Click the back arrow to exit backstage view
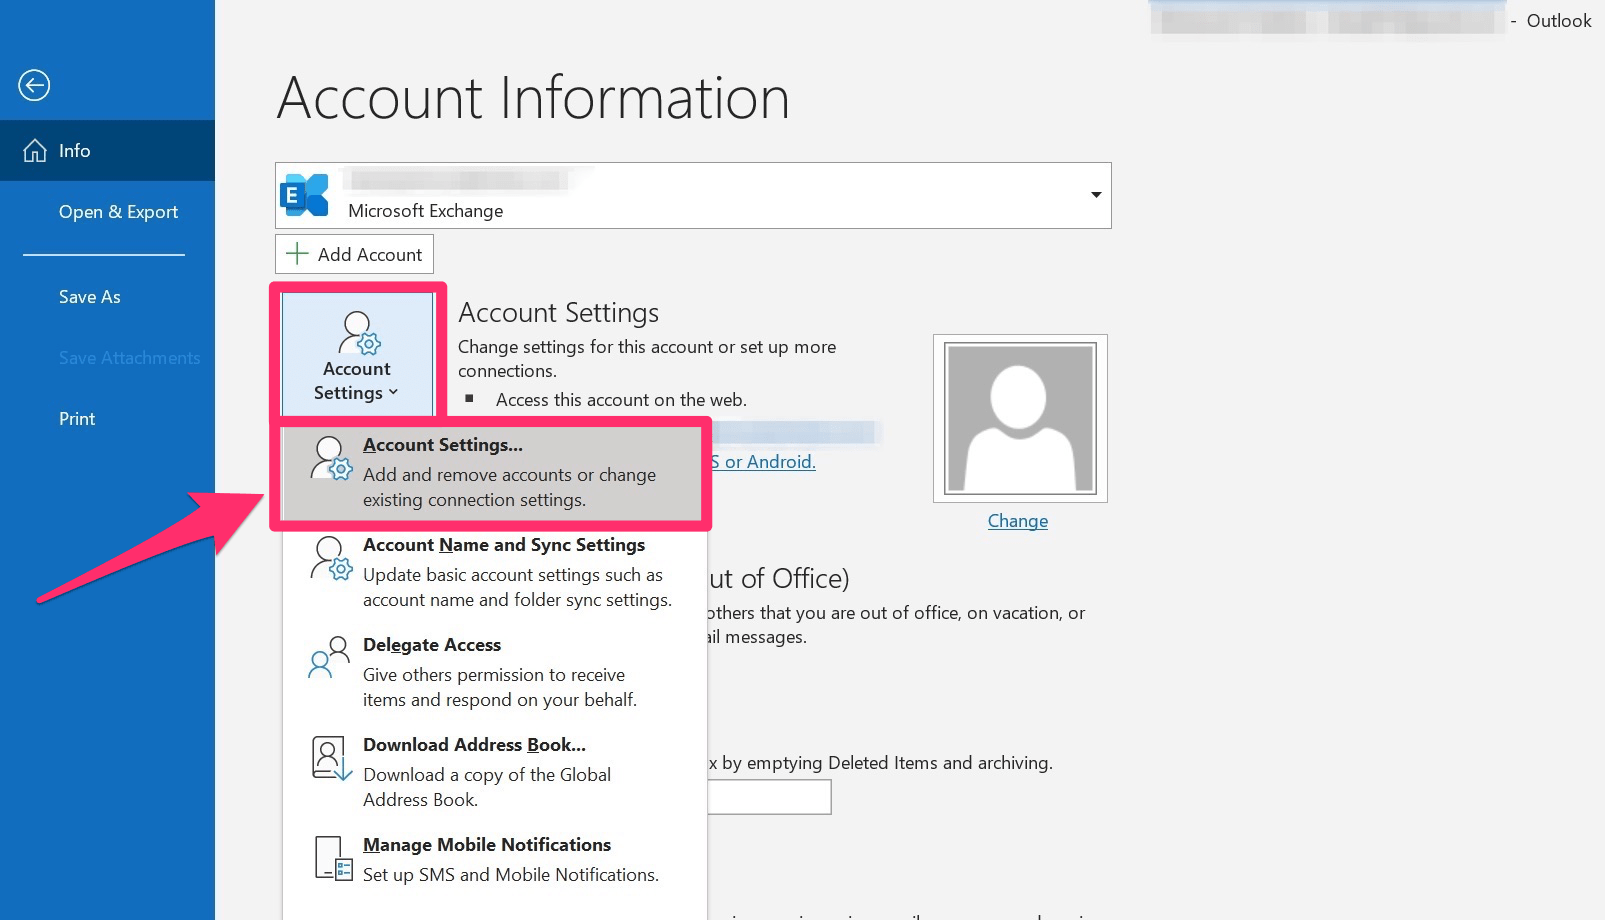Screen dimensions: 1605x920 pyautogui.click(x=34, y=86)
